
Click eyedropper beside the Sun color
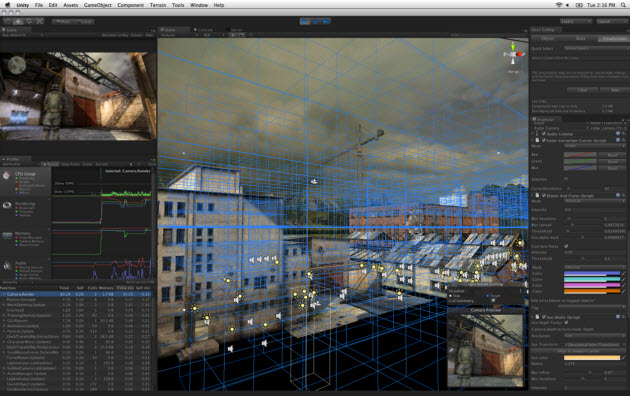point(624,357)
